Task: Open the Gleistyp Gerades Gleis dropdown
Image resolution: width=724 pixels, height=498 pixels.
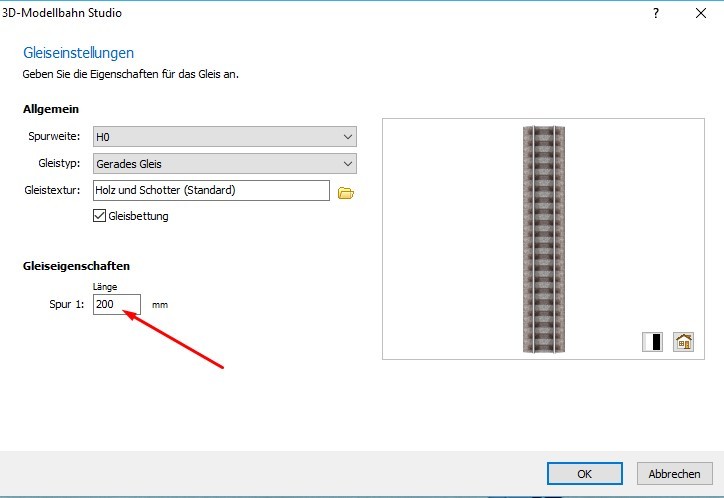Action: 225,163
